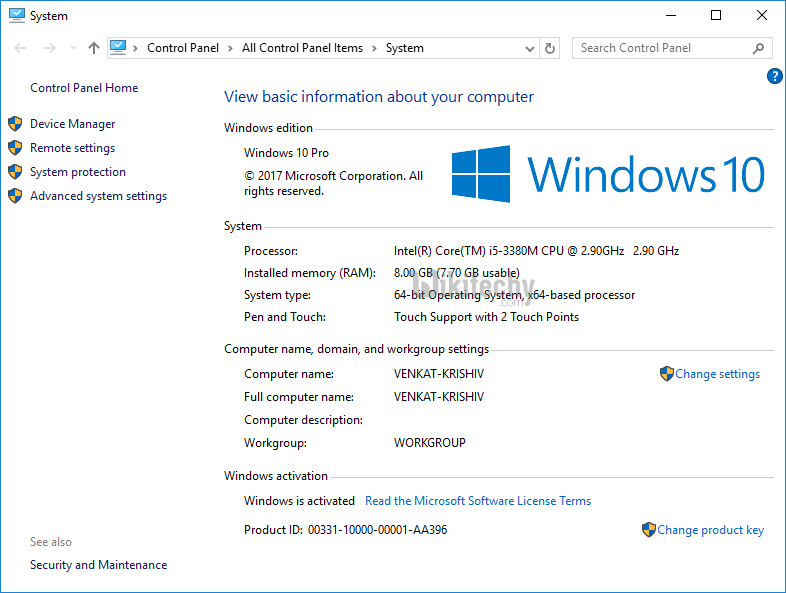Viewport: 786px width, 593px height.
Task: Click the Back arrow navigation button
Action: click(21, 48)
